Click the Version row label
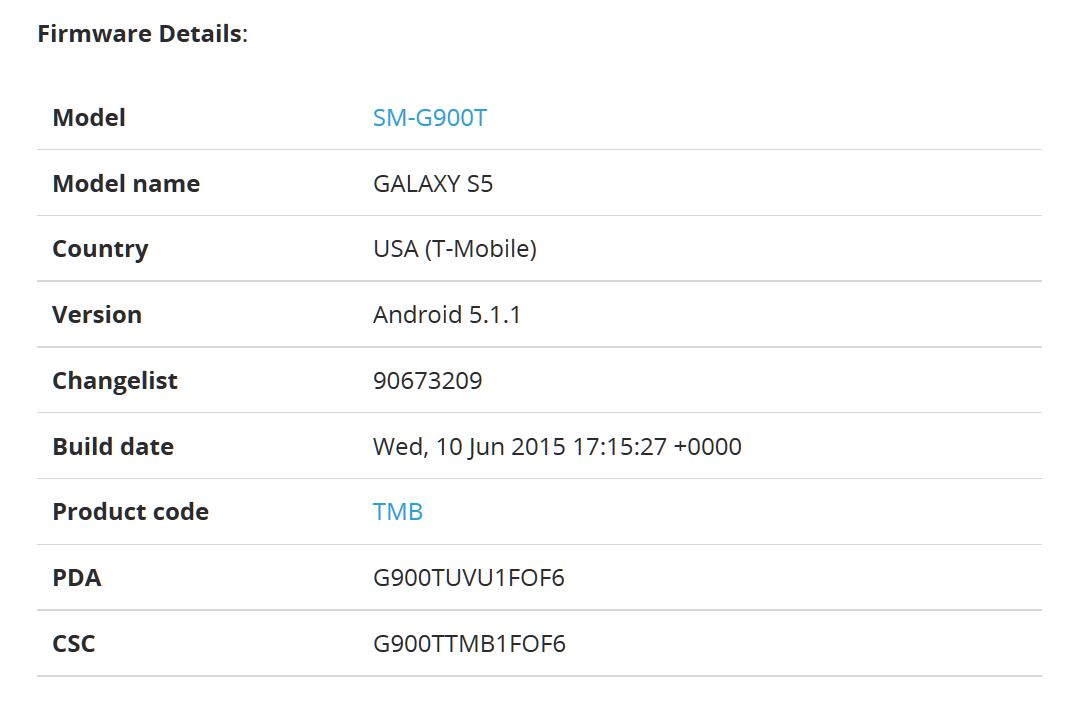1071x714 pixels. click(x=97, y=315)
